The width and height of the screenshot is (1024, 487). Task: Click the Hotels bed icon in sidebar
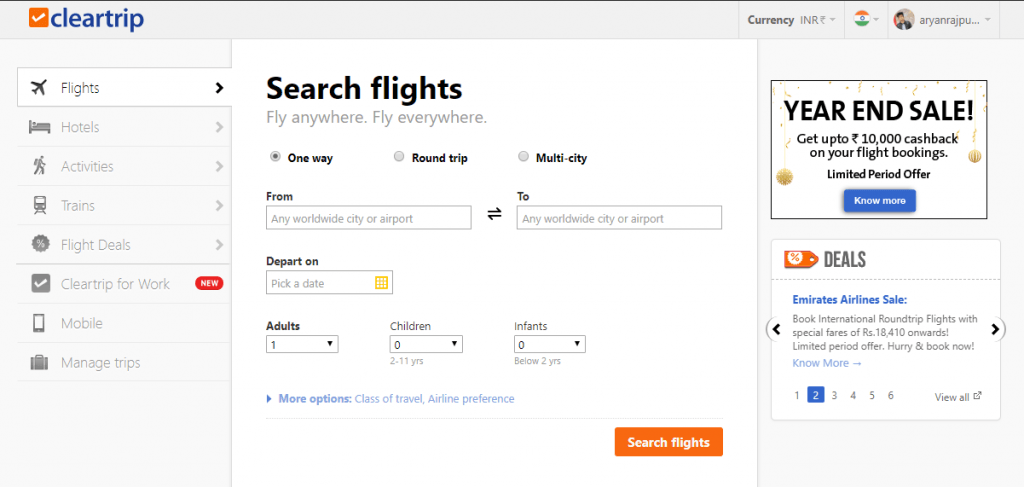pos(40,127)
